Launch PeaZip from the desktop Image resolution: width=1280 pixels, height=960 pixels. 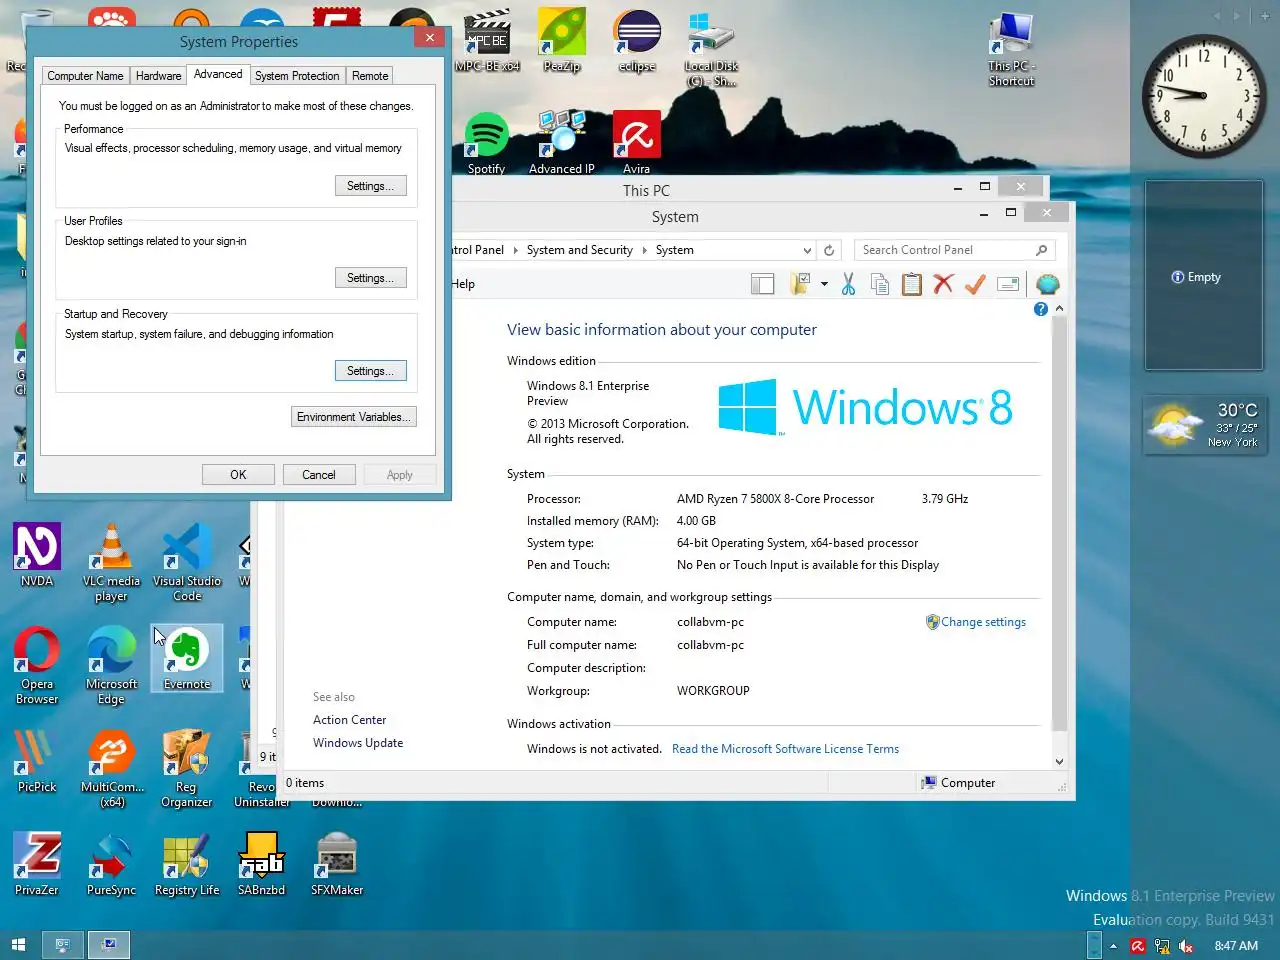562,41
